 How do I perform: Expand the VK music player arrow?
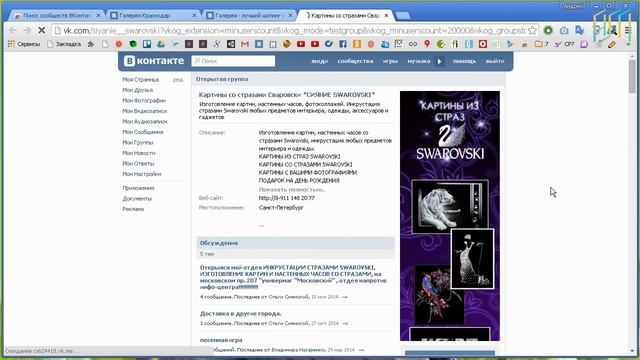pos(440,61)
